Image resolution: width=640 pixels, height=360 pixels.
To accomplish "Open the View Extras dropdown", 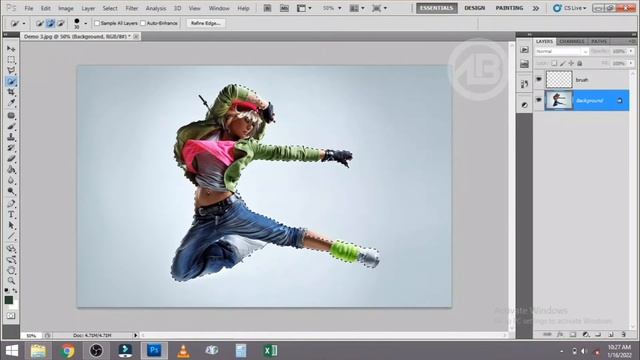I will click(x=304, y=8).
